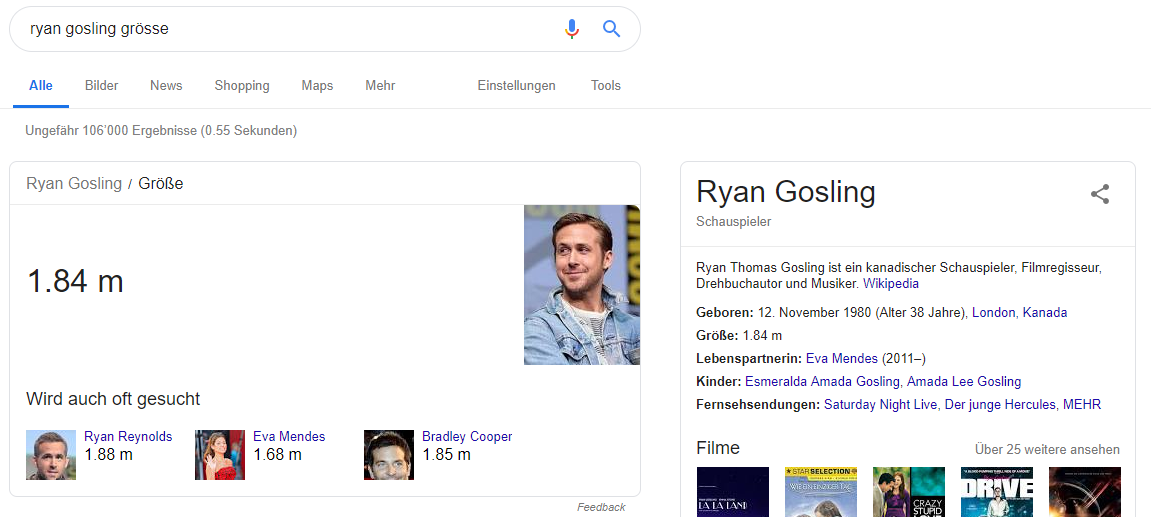Screen dimensions: 1151x517
Task: Open the Bradley Cooper link
Action: coord(467,436)
